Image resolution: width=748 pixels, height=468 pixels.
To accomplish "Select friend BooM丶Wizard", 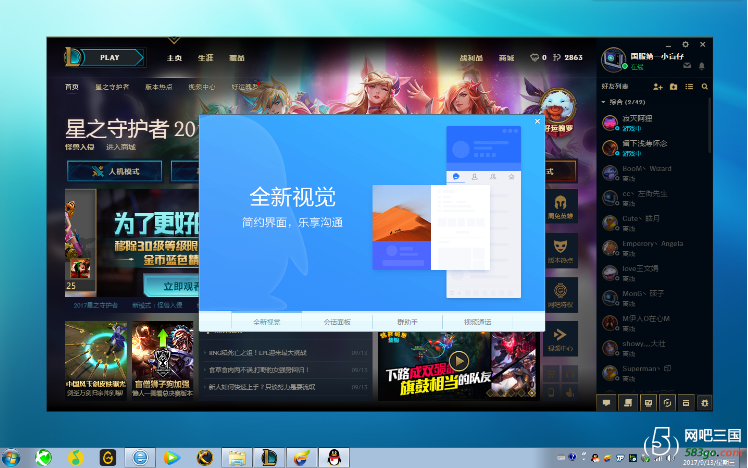I will coord(653,173).
